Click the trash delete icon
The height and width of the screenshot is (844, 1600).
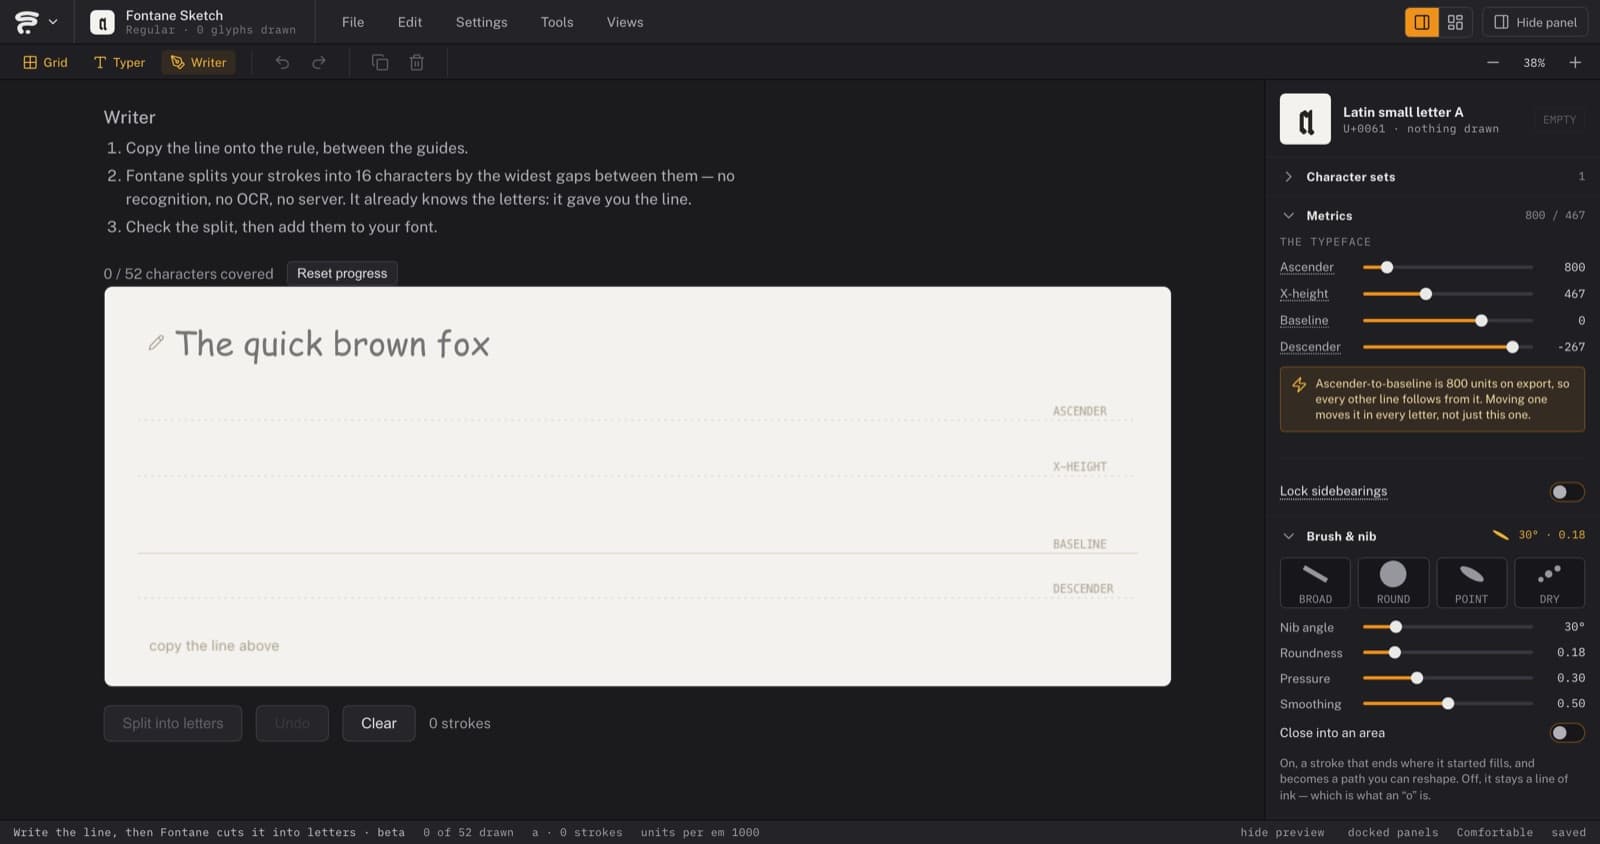[417, 62]
